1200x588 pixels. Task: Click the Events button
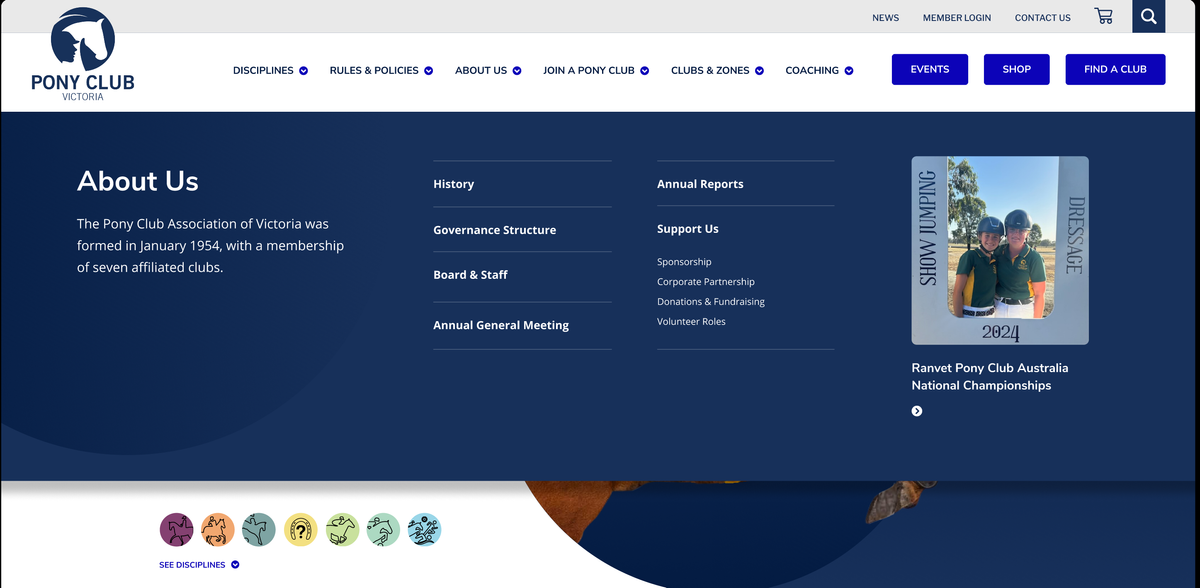[929, 69]
